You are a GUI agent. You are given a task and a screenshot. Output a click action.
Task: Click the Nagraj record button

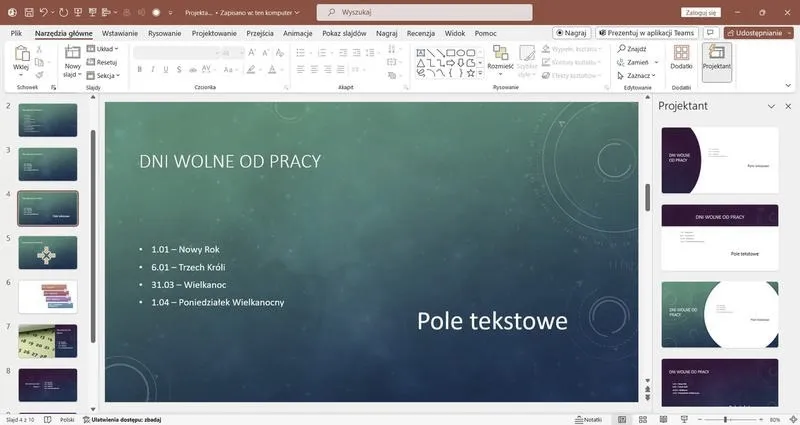(571, 33)
